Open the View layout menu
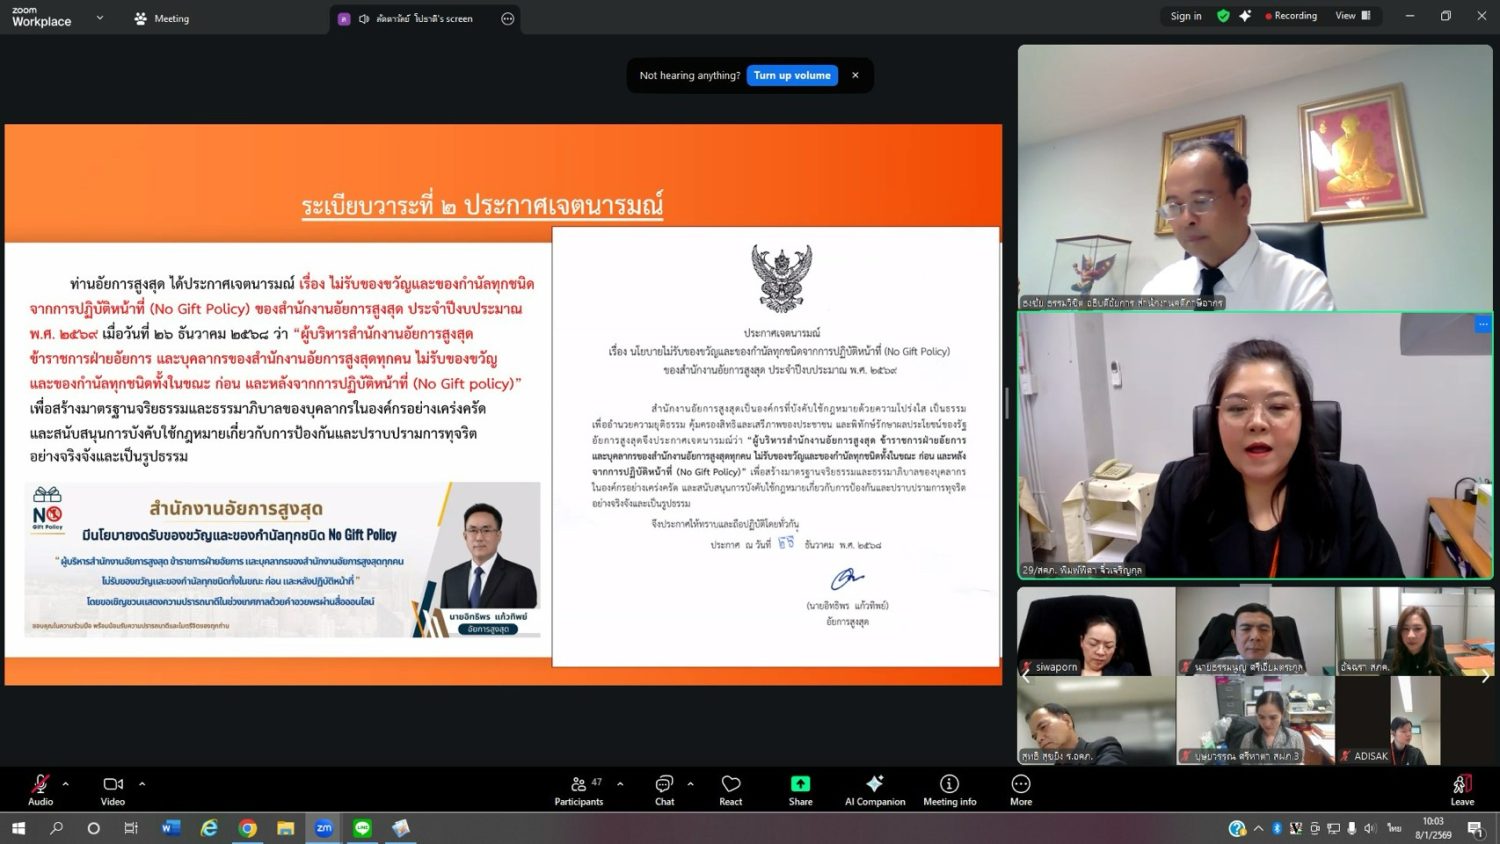1500x844 pixels. click(x=1352, y=16)
